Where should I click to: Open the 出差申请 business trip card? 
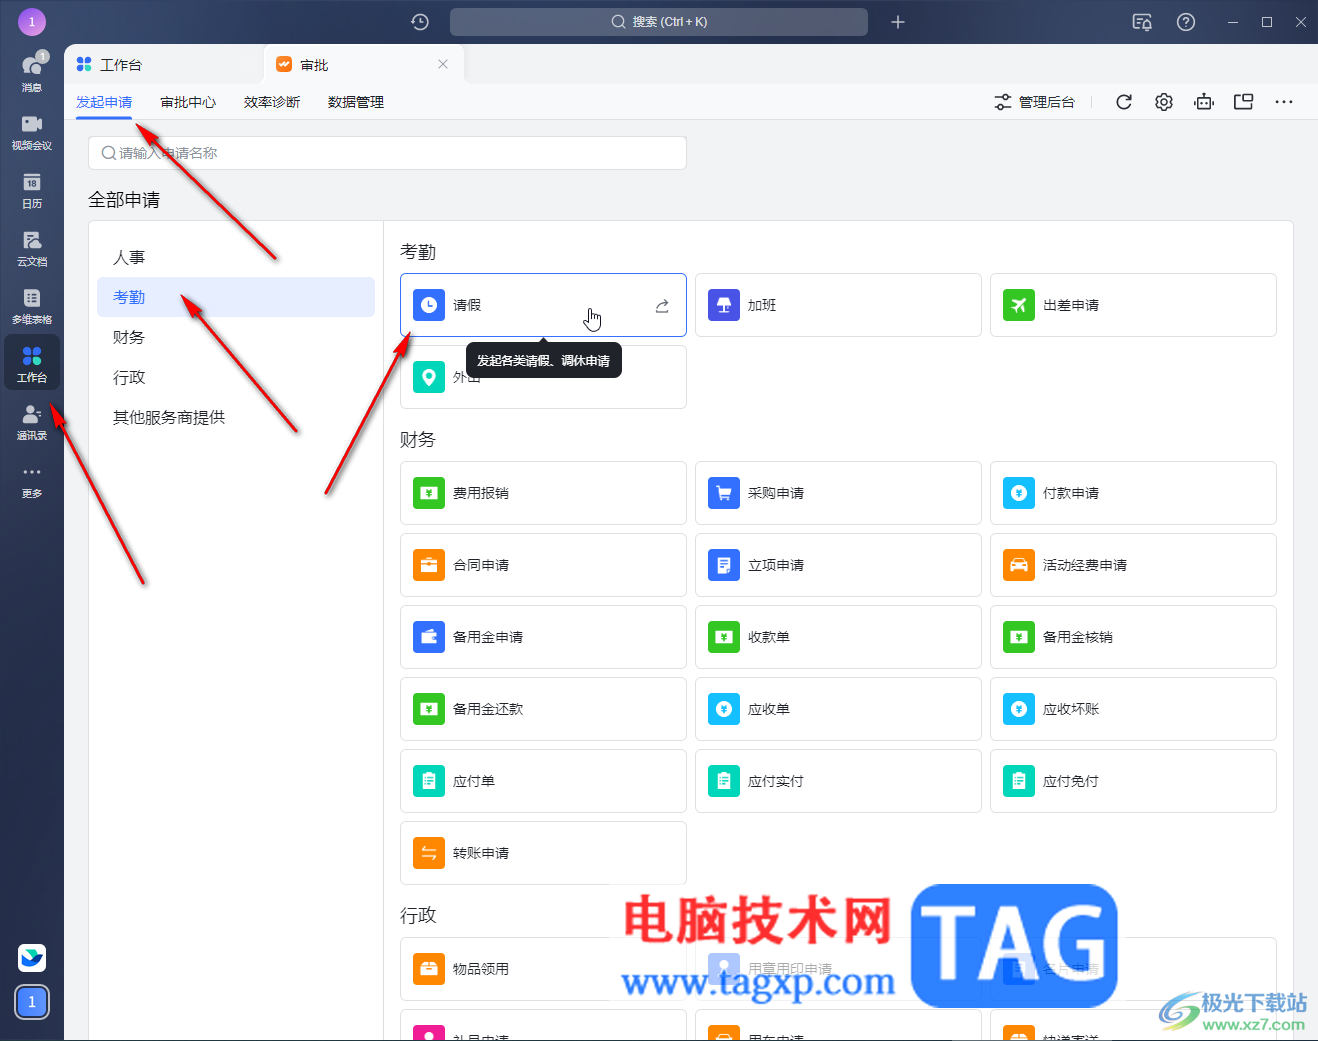(1133, 305)
